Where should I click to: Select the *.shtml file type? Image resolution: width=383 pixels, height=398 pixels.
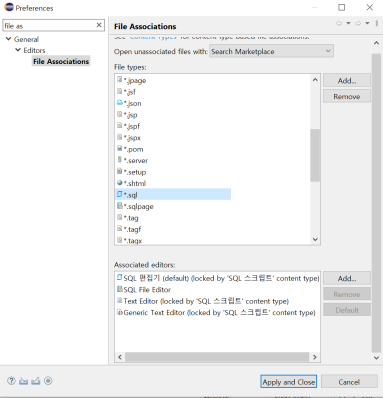point(131,183)
